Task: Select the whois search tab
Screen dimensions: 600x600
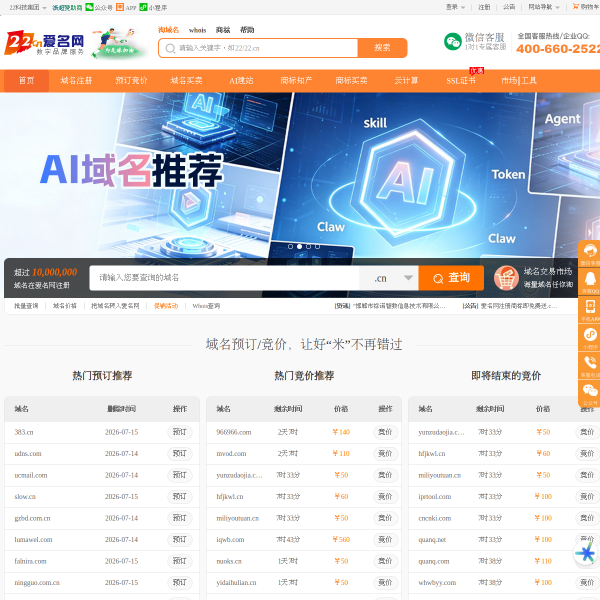Action: pyautogui.click(x=197, y=30)
